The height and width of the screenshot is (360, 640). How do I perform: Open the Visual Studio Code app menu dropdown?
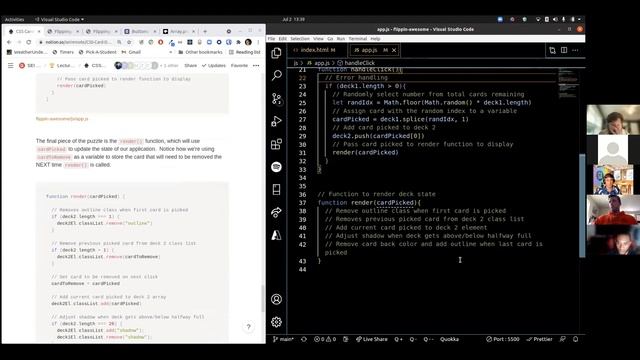60,19
